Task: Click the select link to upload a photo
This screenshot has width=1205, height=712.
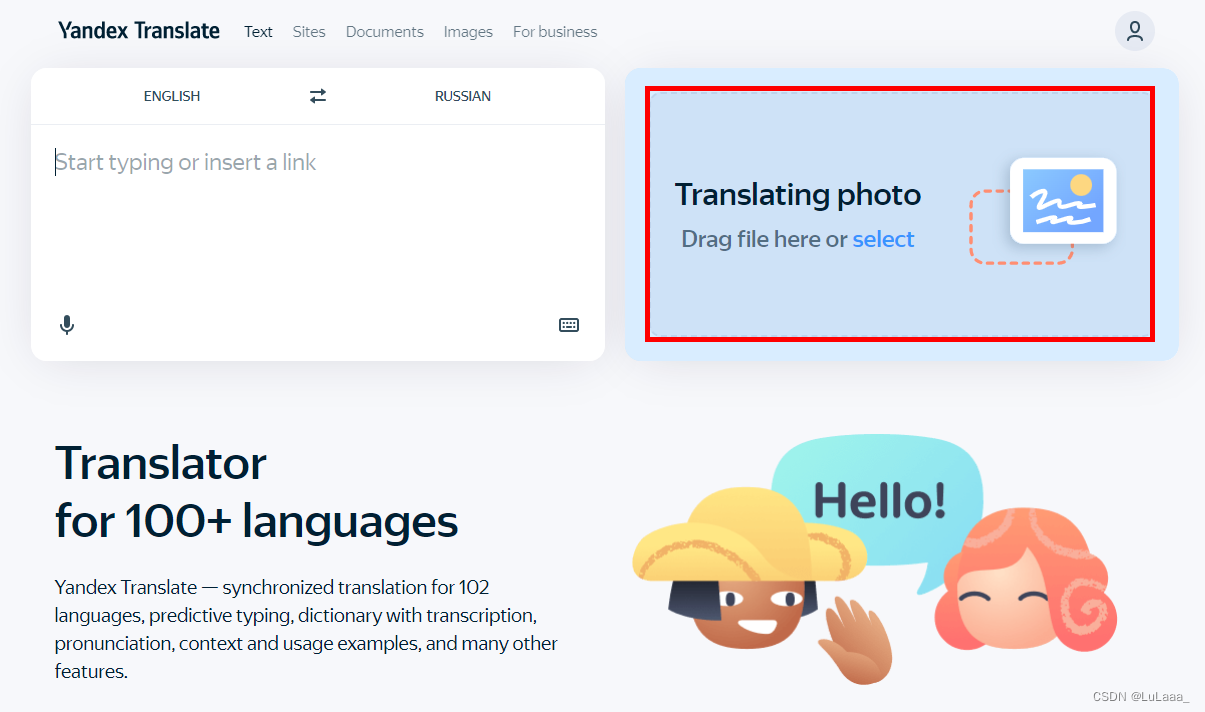Action: pyautogui.click(x=883, y=239)
